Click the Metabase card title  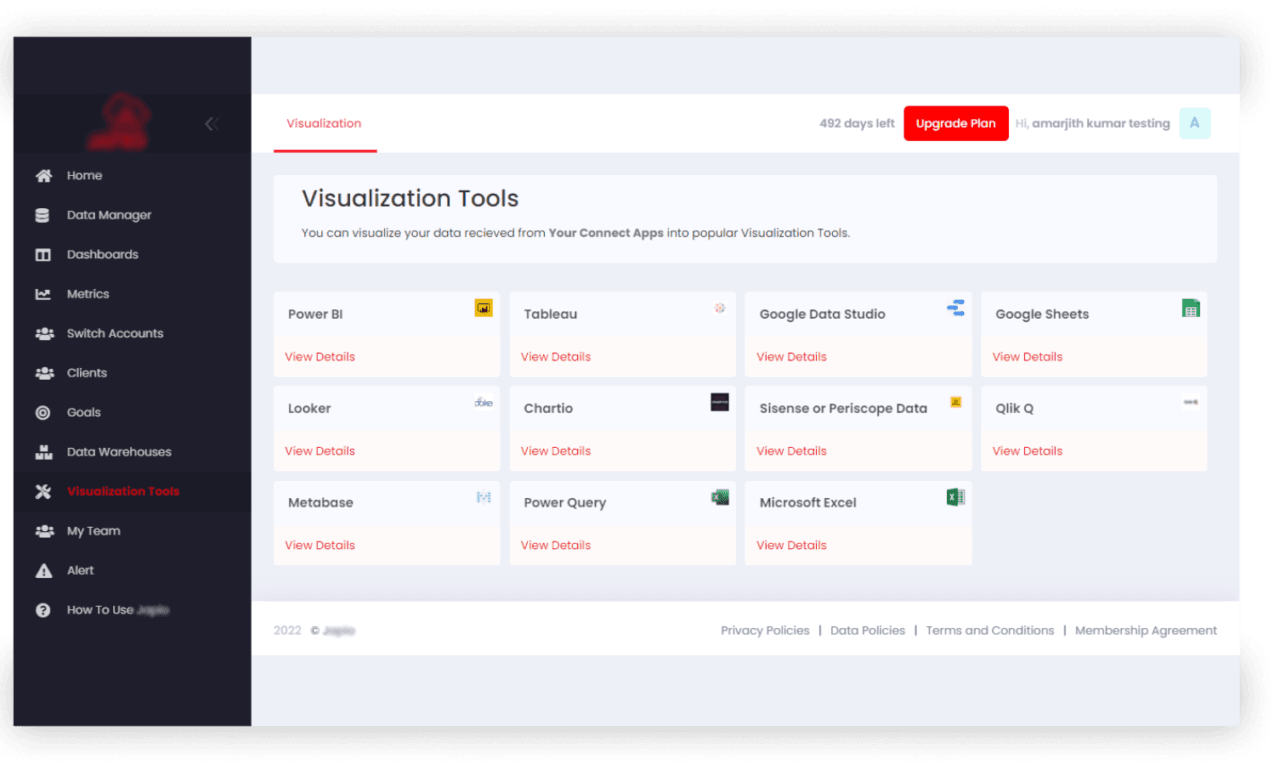click(321, 503)
